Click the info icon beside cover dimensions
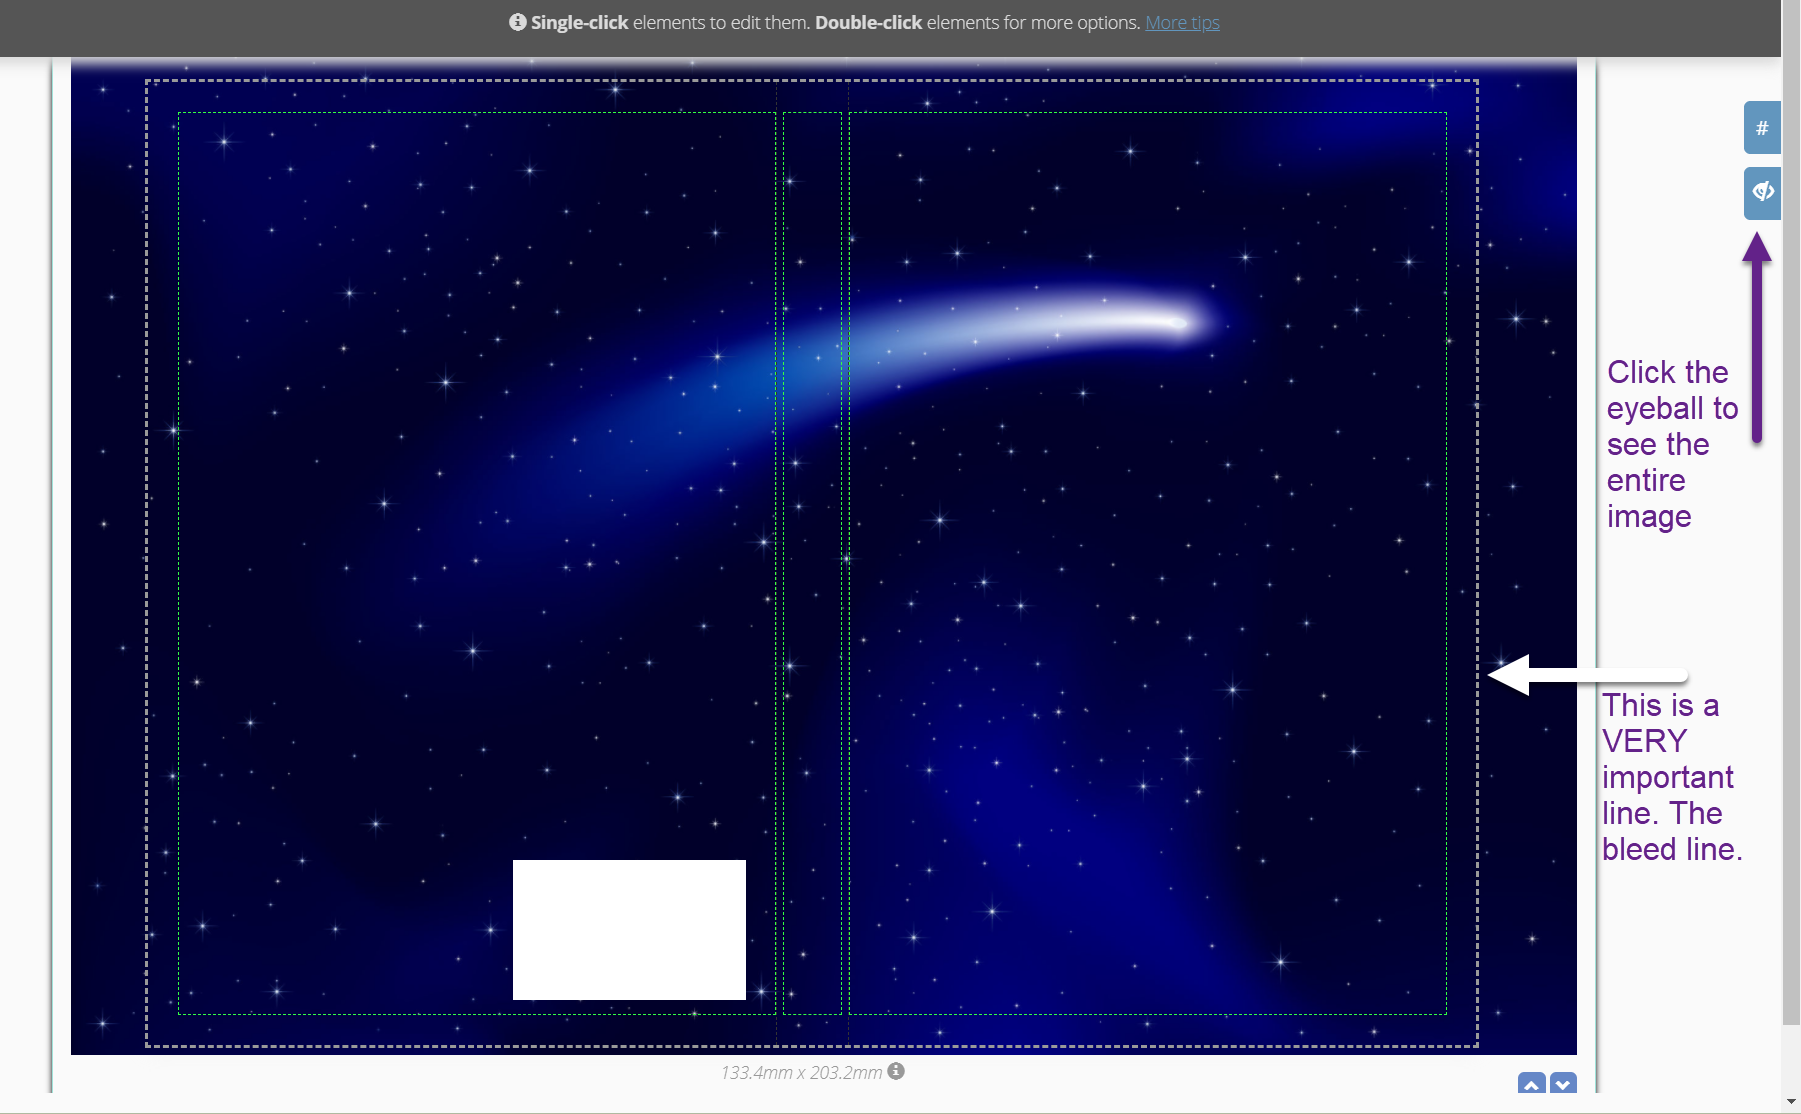 (x=896, y=1071)
